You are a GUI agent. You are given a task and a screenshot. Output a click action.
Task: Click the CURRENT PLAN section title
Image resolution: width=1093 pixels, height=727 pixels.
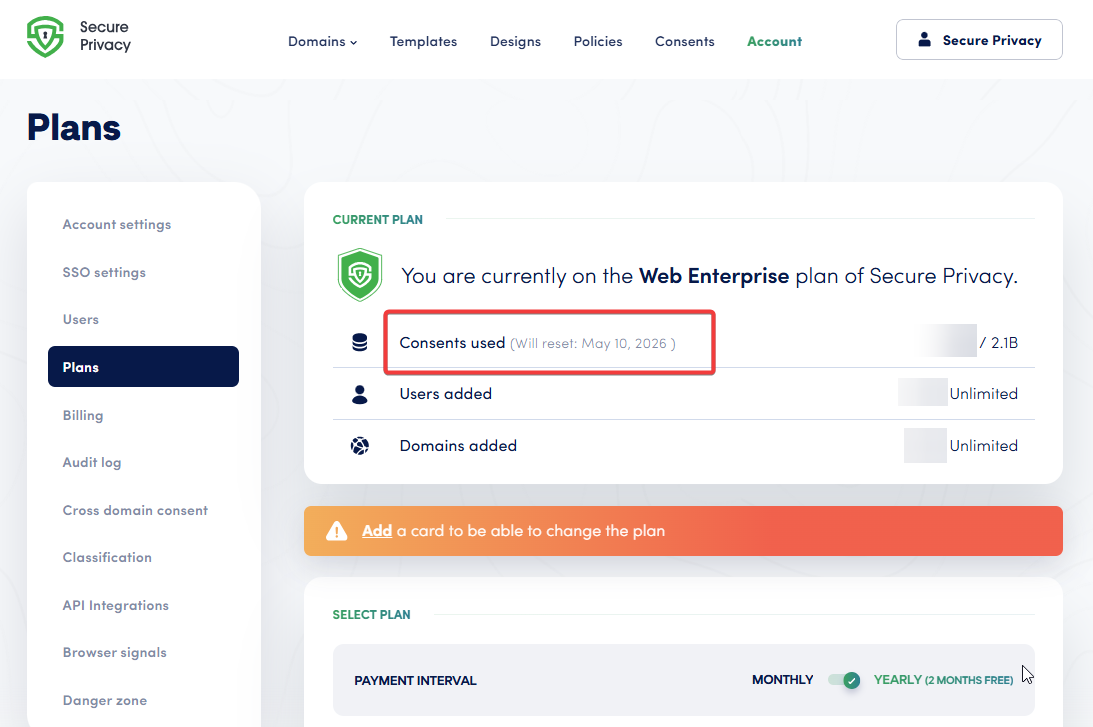(378, 220)
